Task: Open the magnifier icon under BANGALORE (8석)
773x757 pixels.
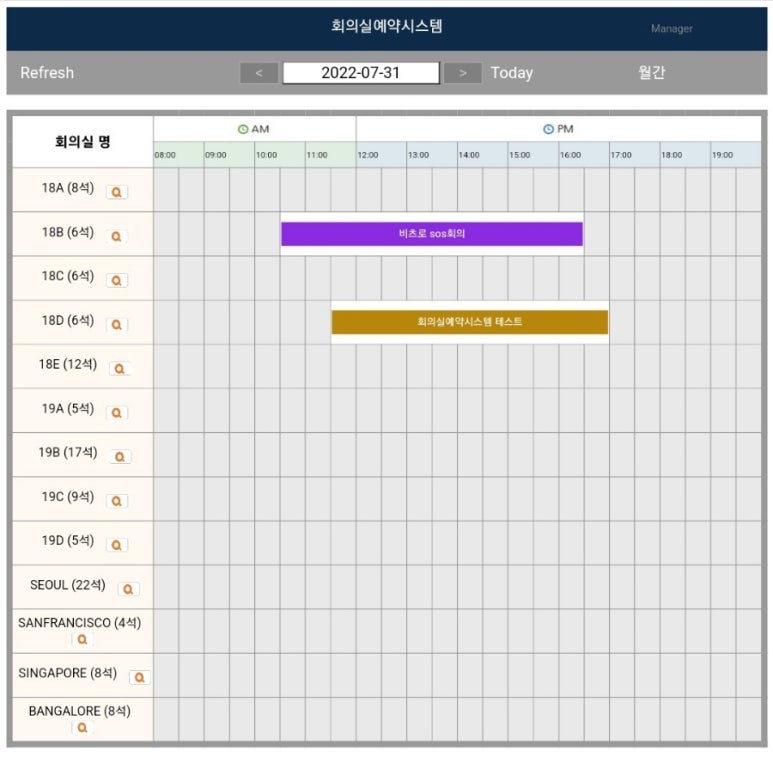Action: tap(82, 727)
